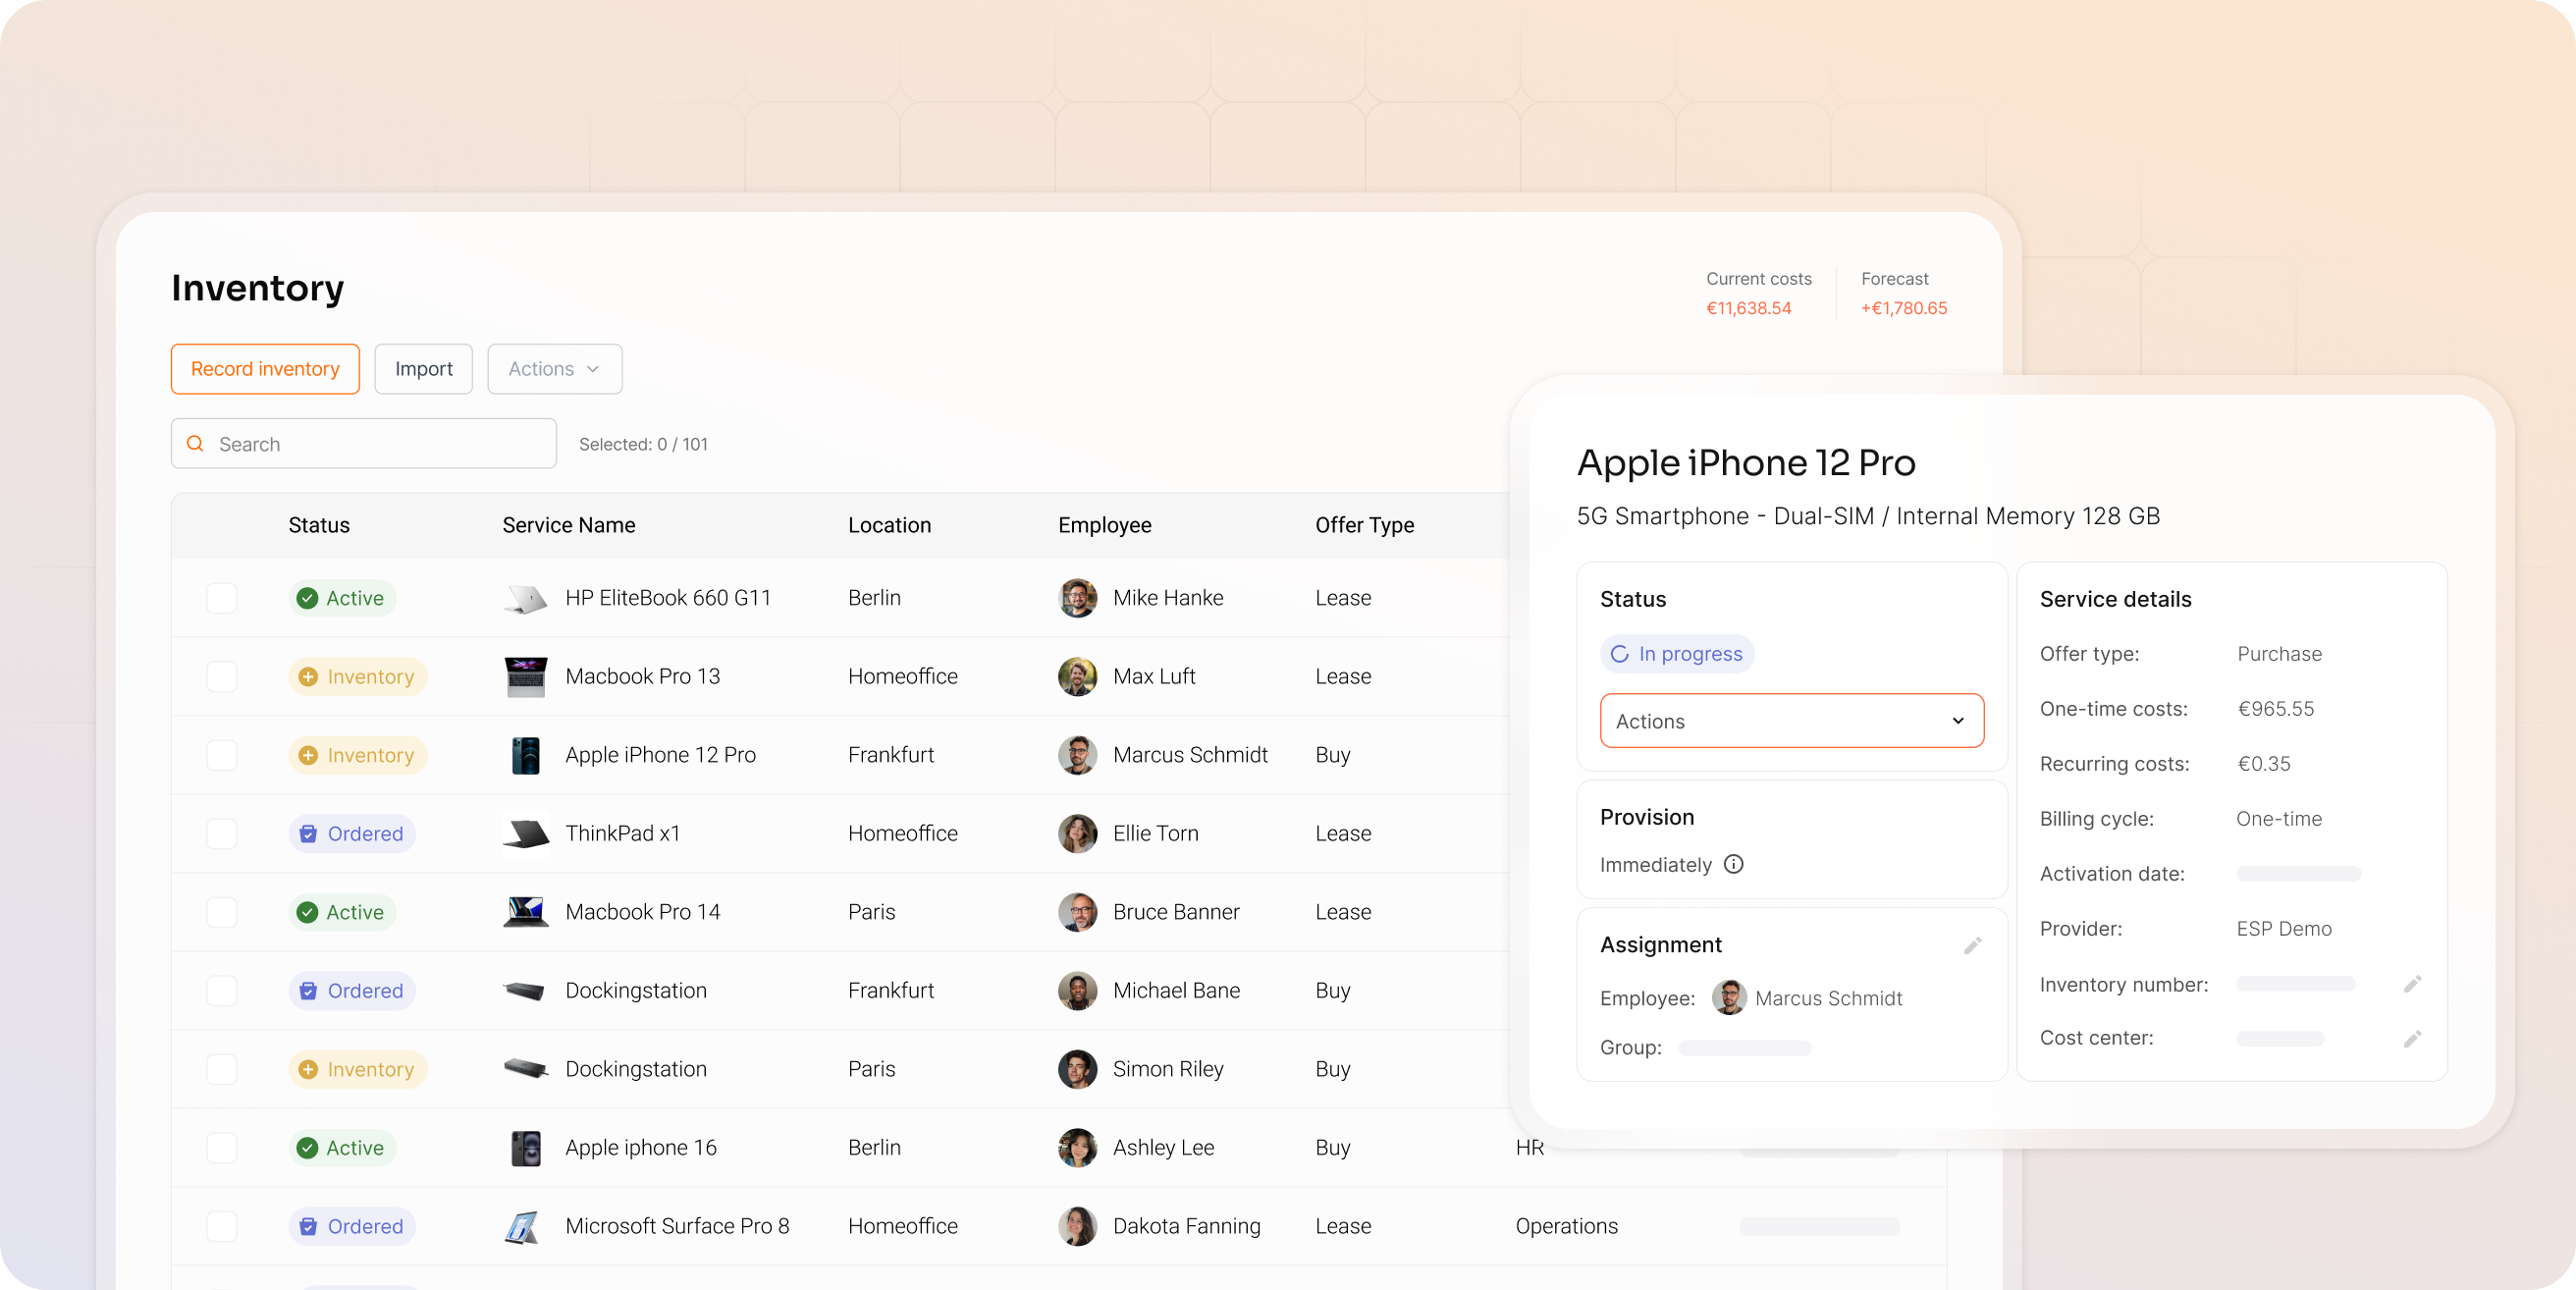Click the Apple iPhone 12 Pro device image
The height and width of the screenshot is (1290, 2576).
tap(525, 755)
